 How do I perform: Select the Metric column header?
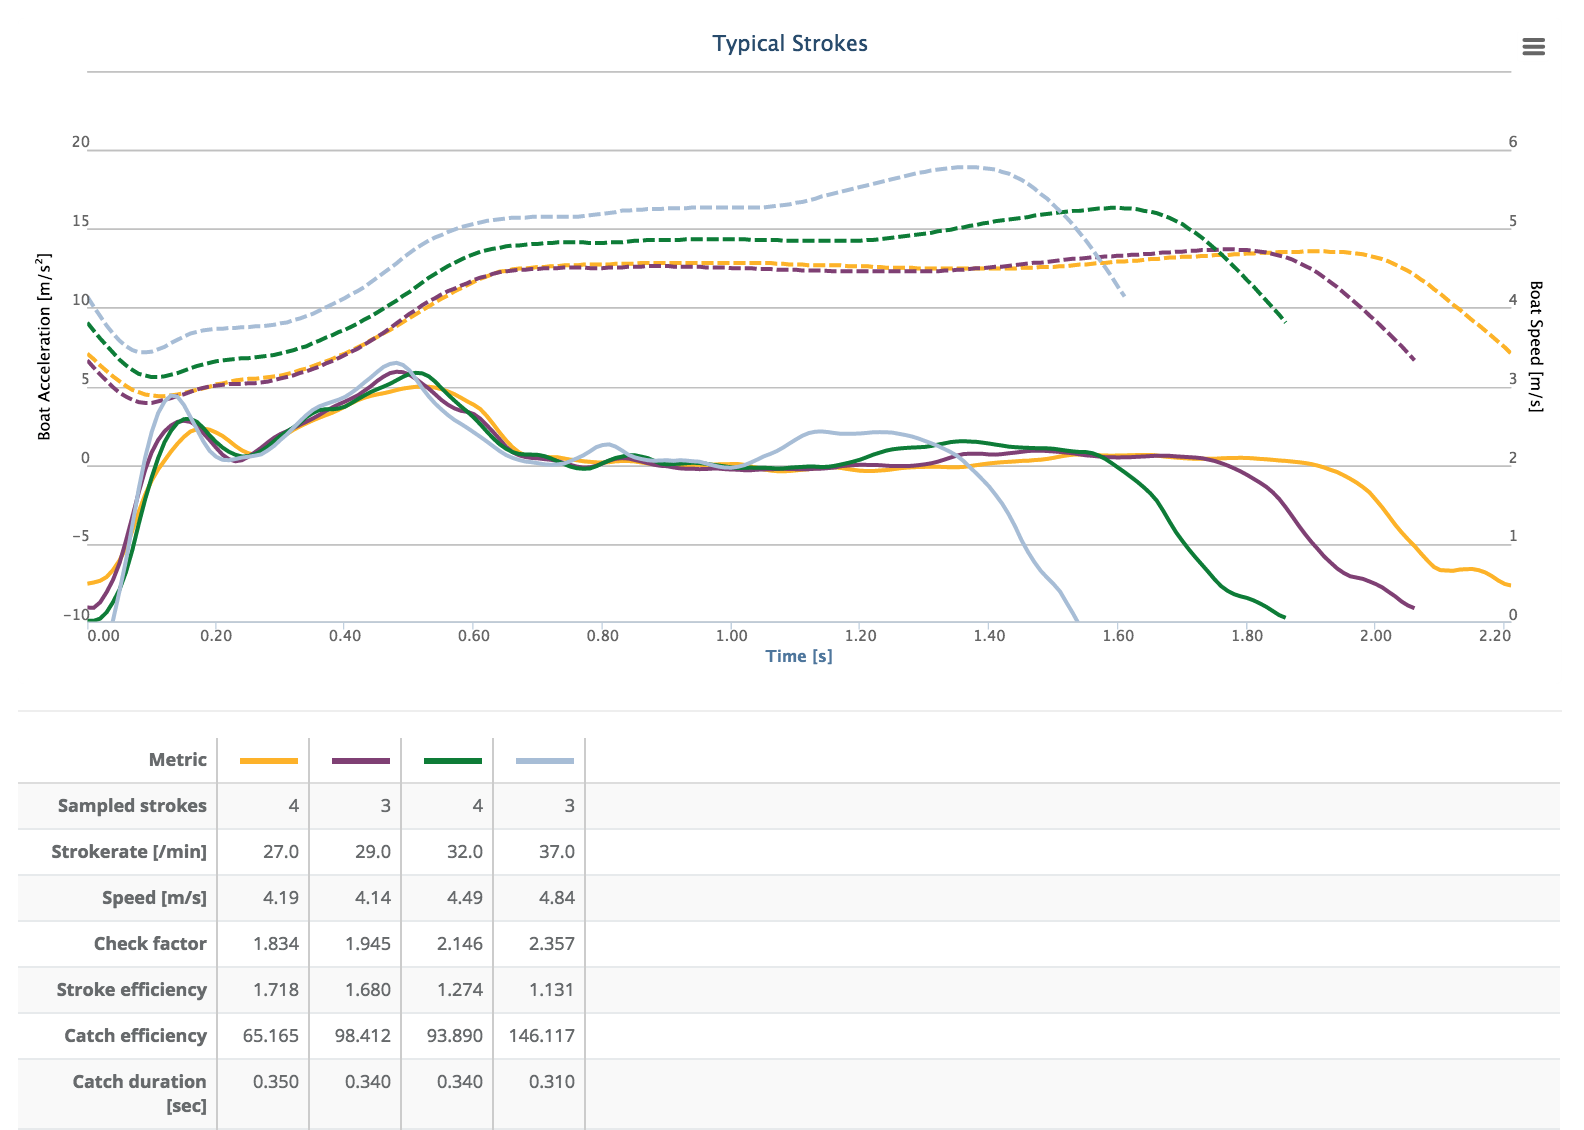(177, 760)
